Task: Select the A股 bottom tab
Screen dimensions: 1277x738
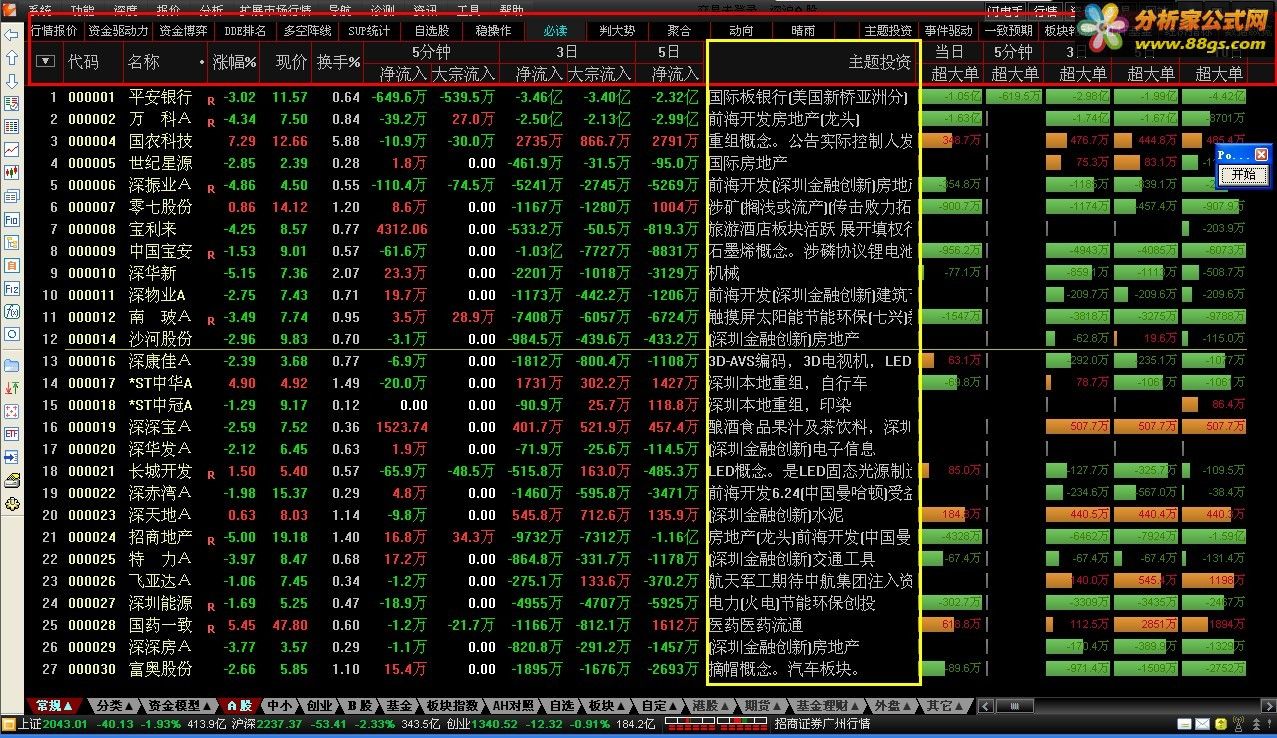Action: (x=239, y=706)
